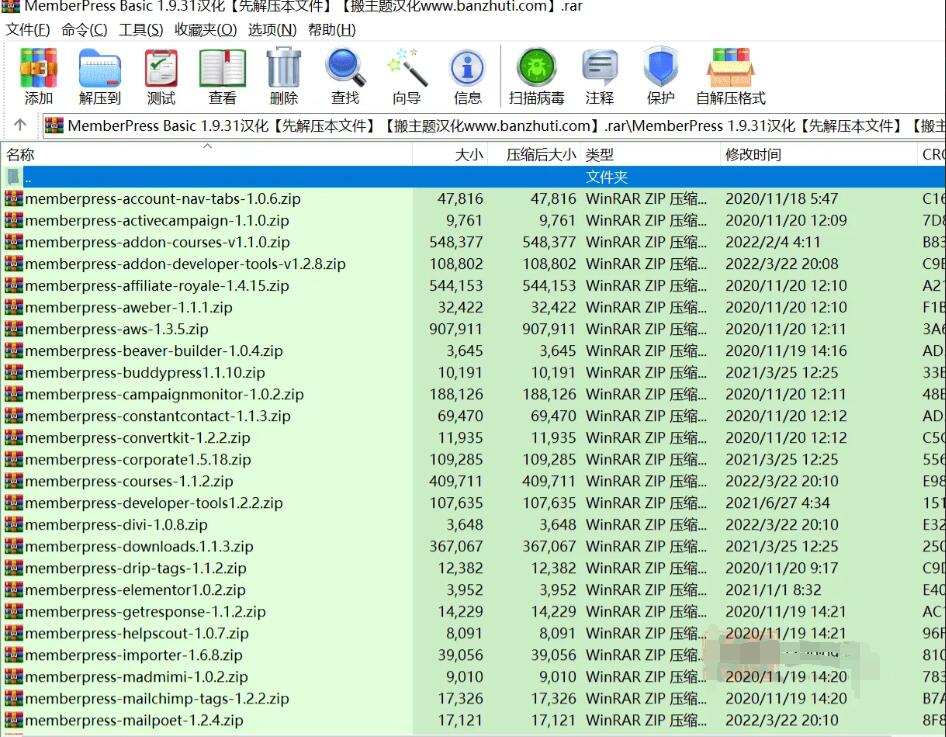
Task: Click icon of memberpress-divi-1.0.8.zip
Action: (13, 524)
